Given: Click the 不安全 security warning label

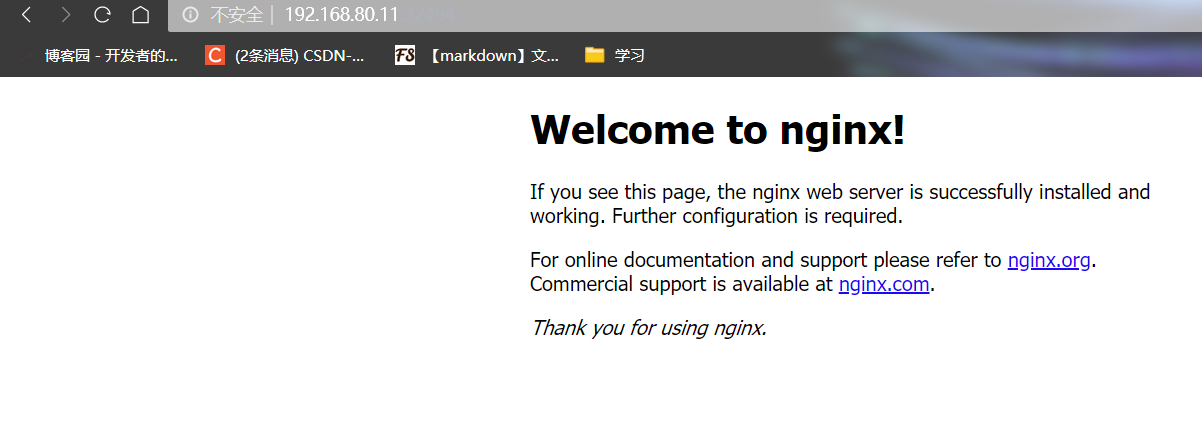Looking at the screenshot, I should 236,15.
